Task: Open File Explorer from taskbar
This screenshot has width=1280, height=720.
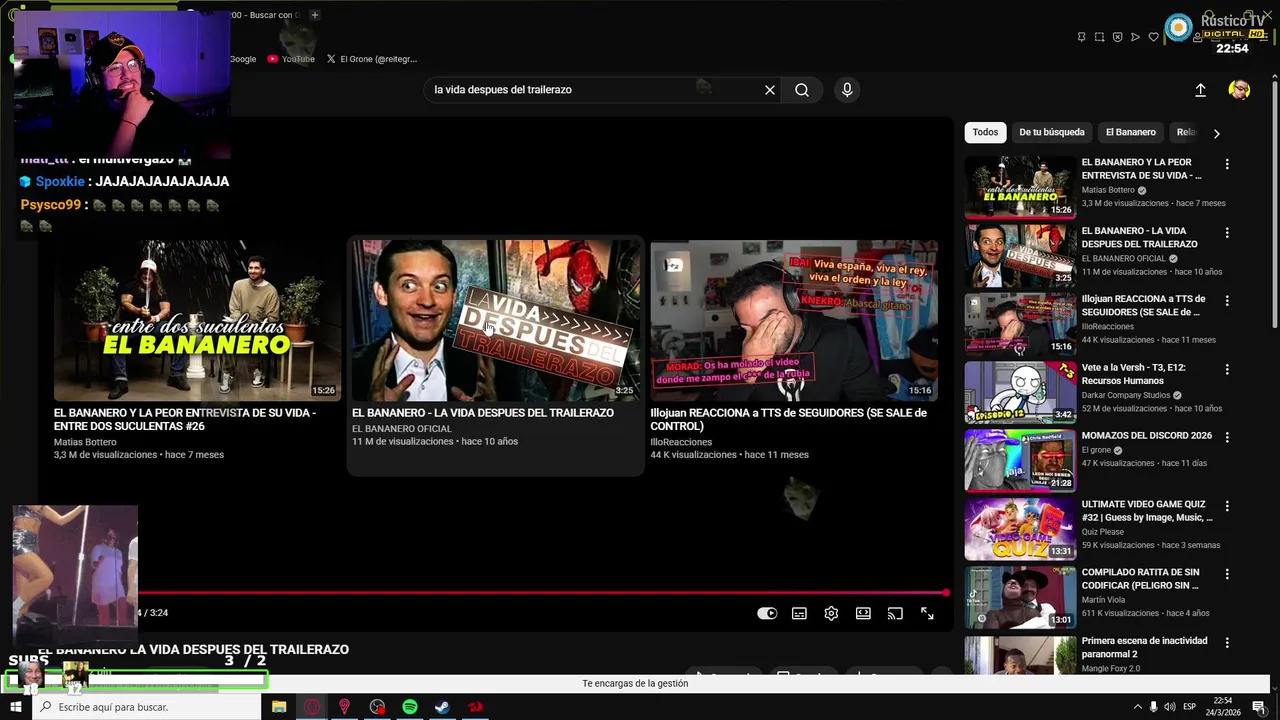Action: click(x=279, y=707)
